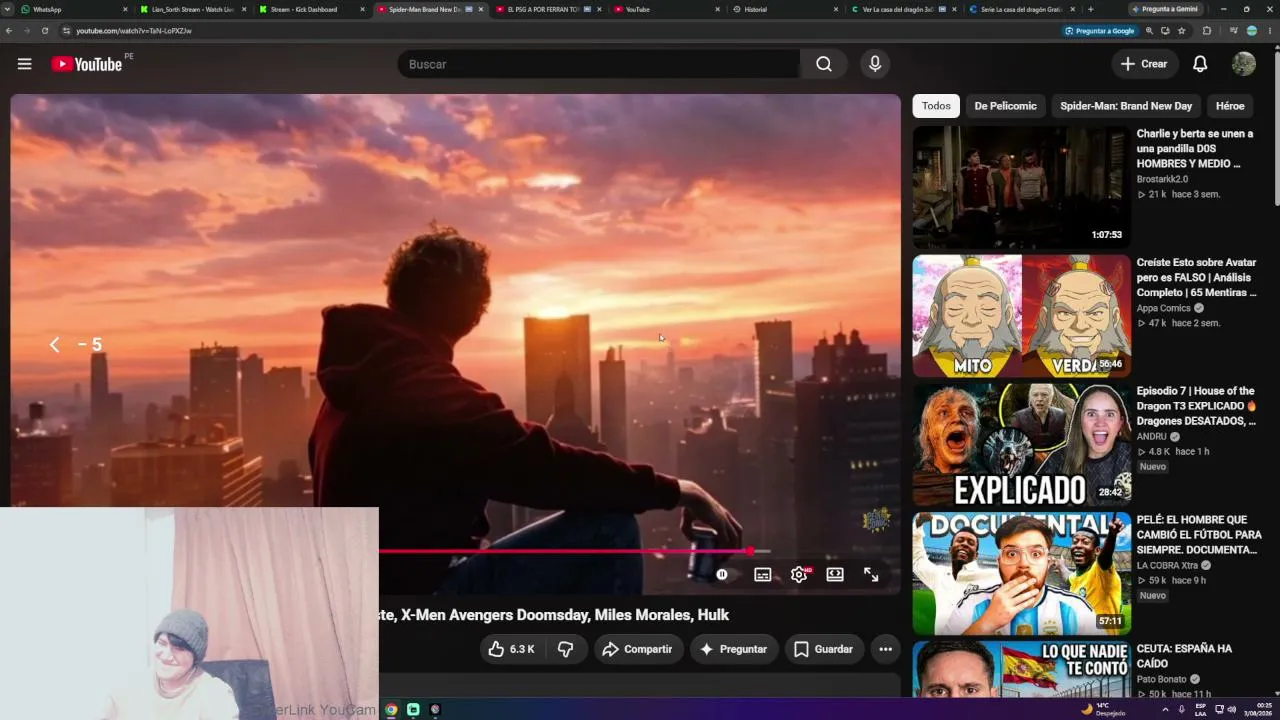
Task: Visit the Appa Comics channel
Action: pyautogui.click(x=1164, y=308)
